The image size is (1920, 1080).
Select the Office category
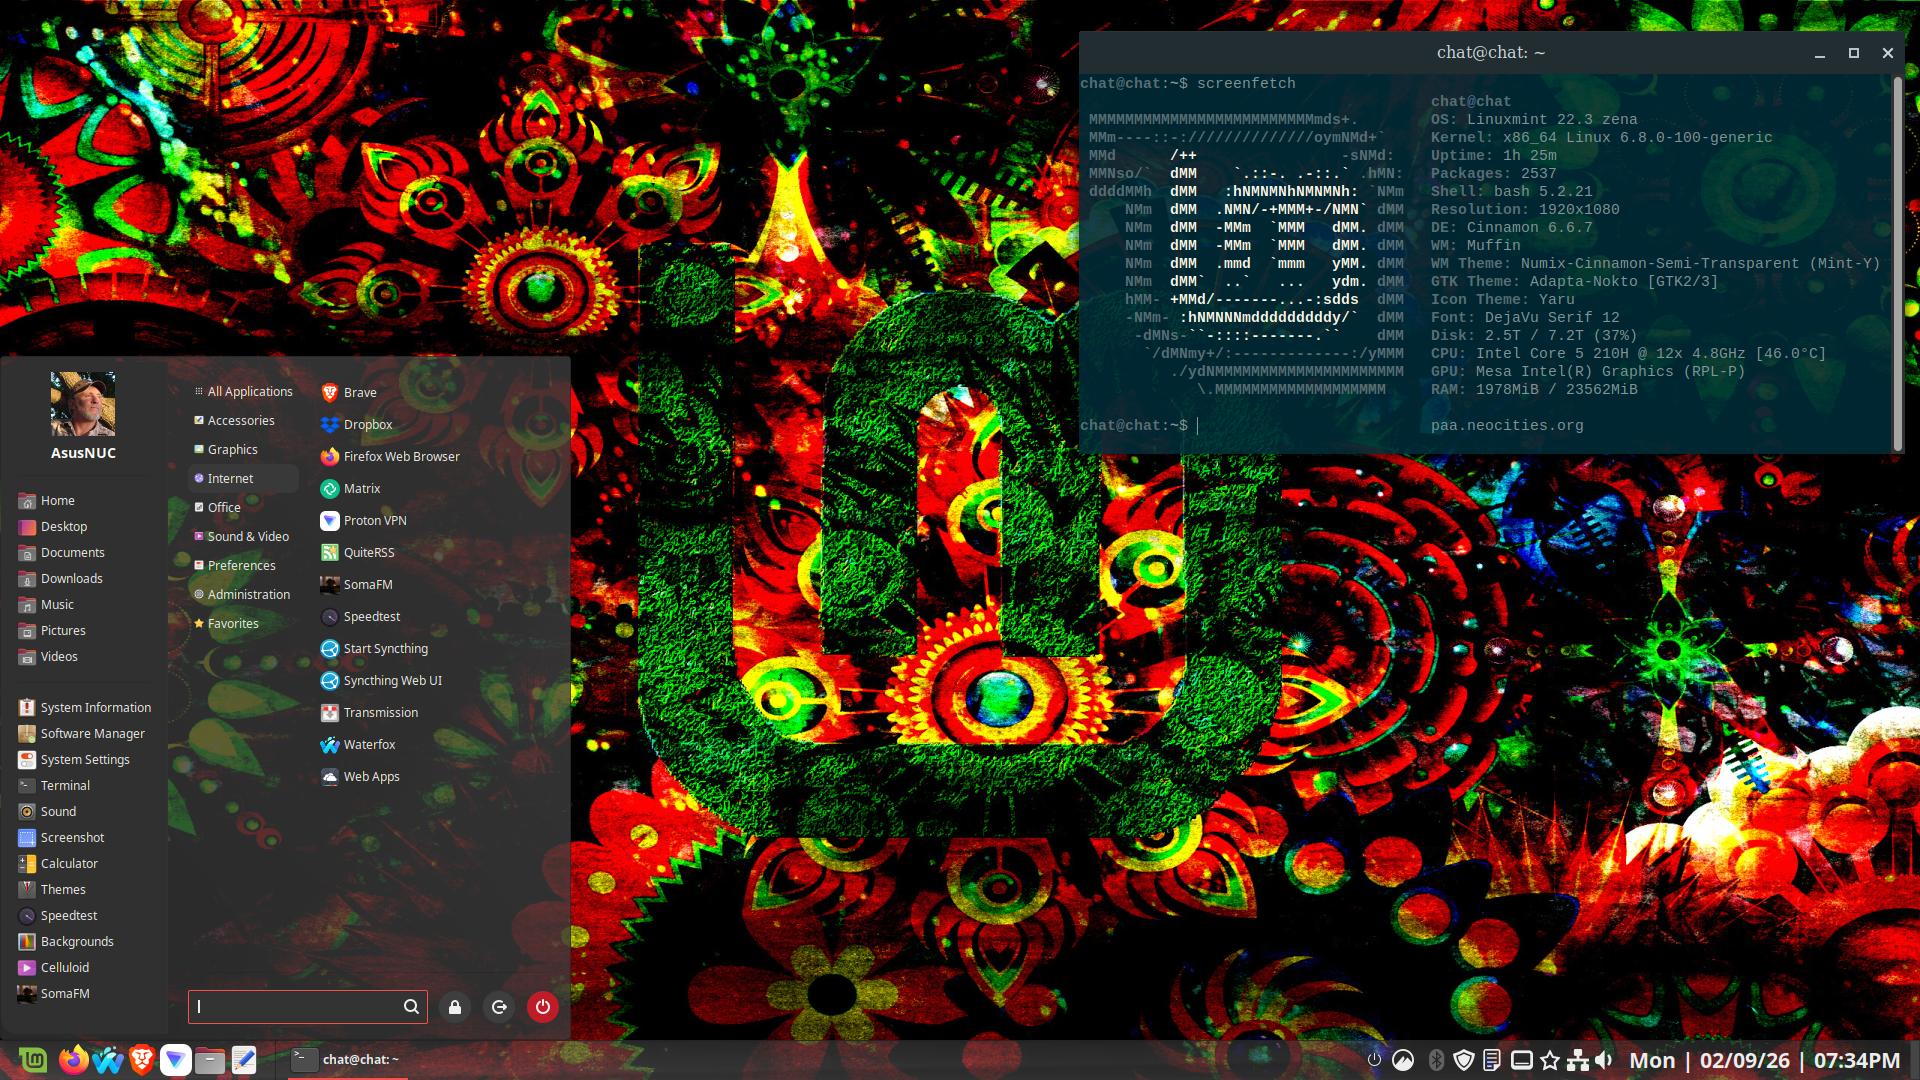[x=224, y=507]
